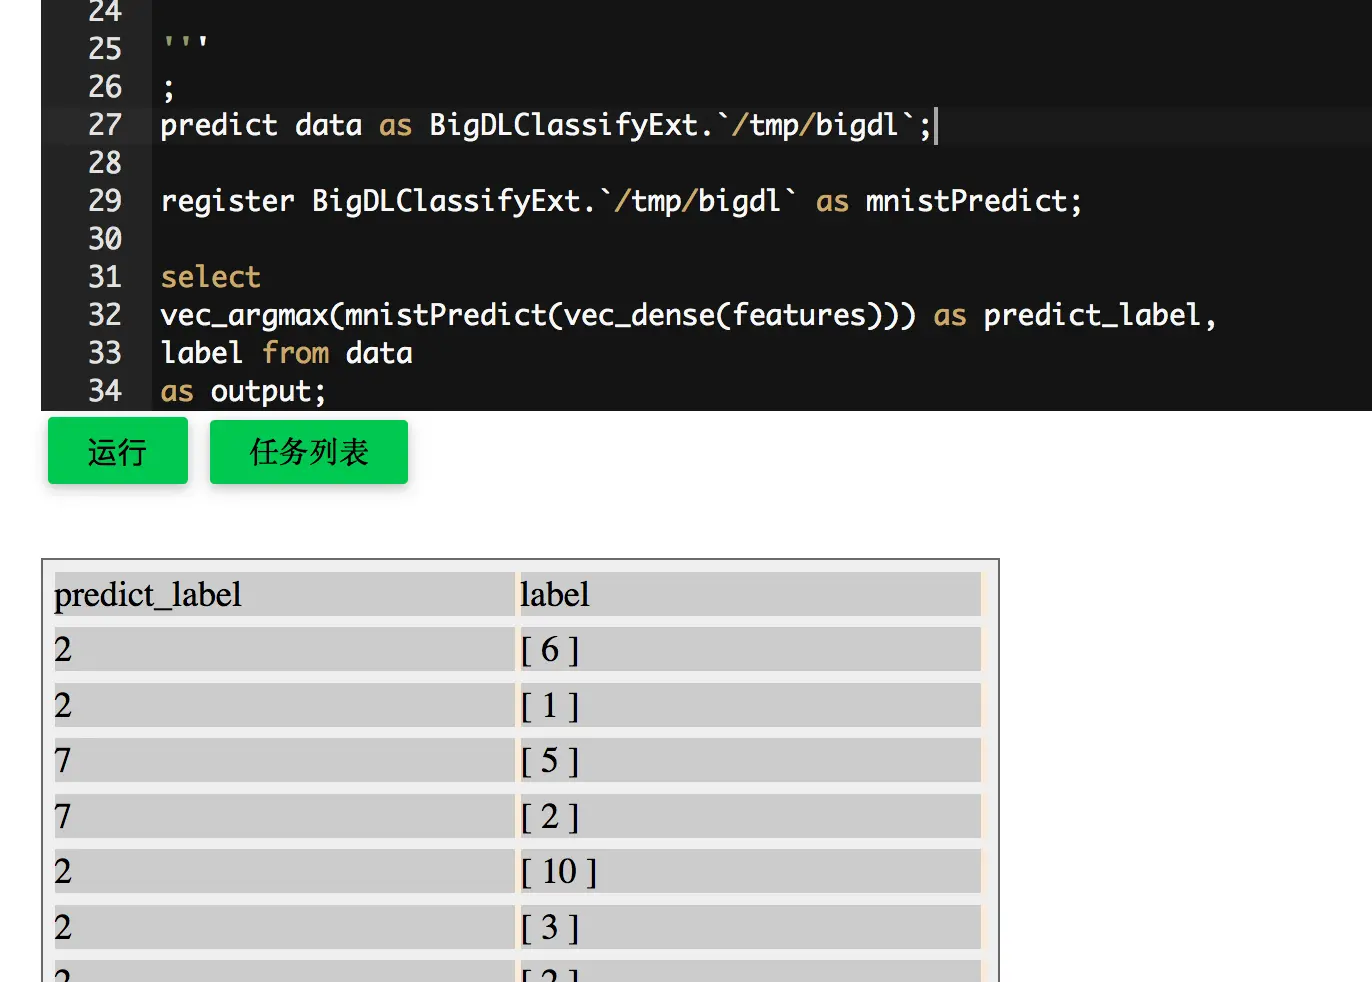Image resolution: width=1372 pixels, height=982 pixels.
Task: Click the label column header
Action: click(750, 594)
